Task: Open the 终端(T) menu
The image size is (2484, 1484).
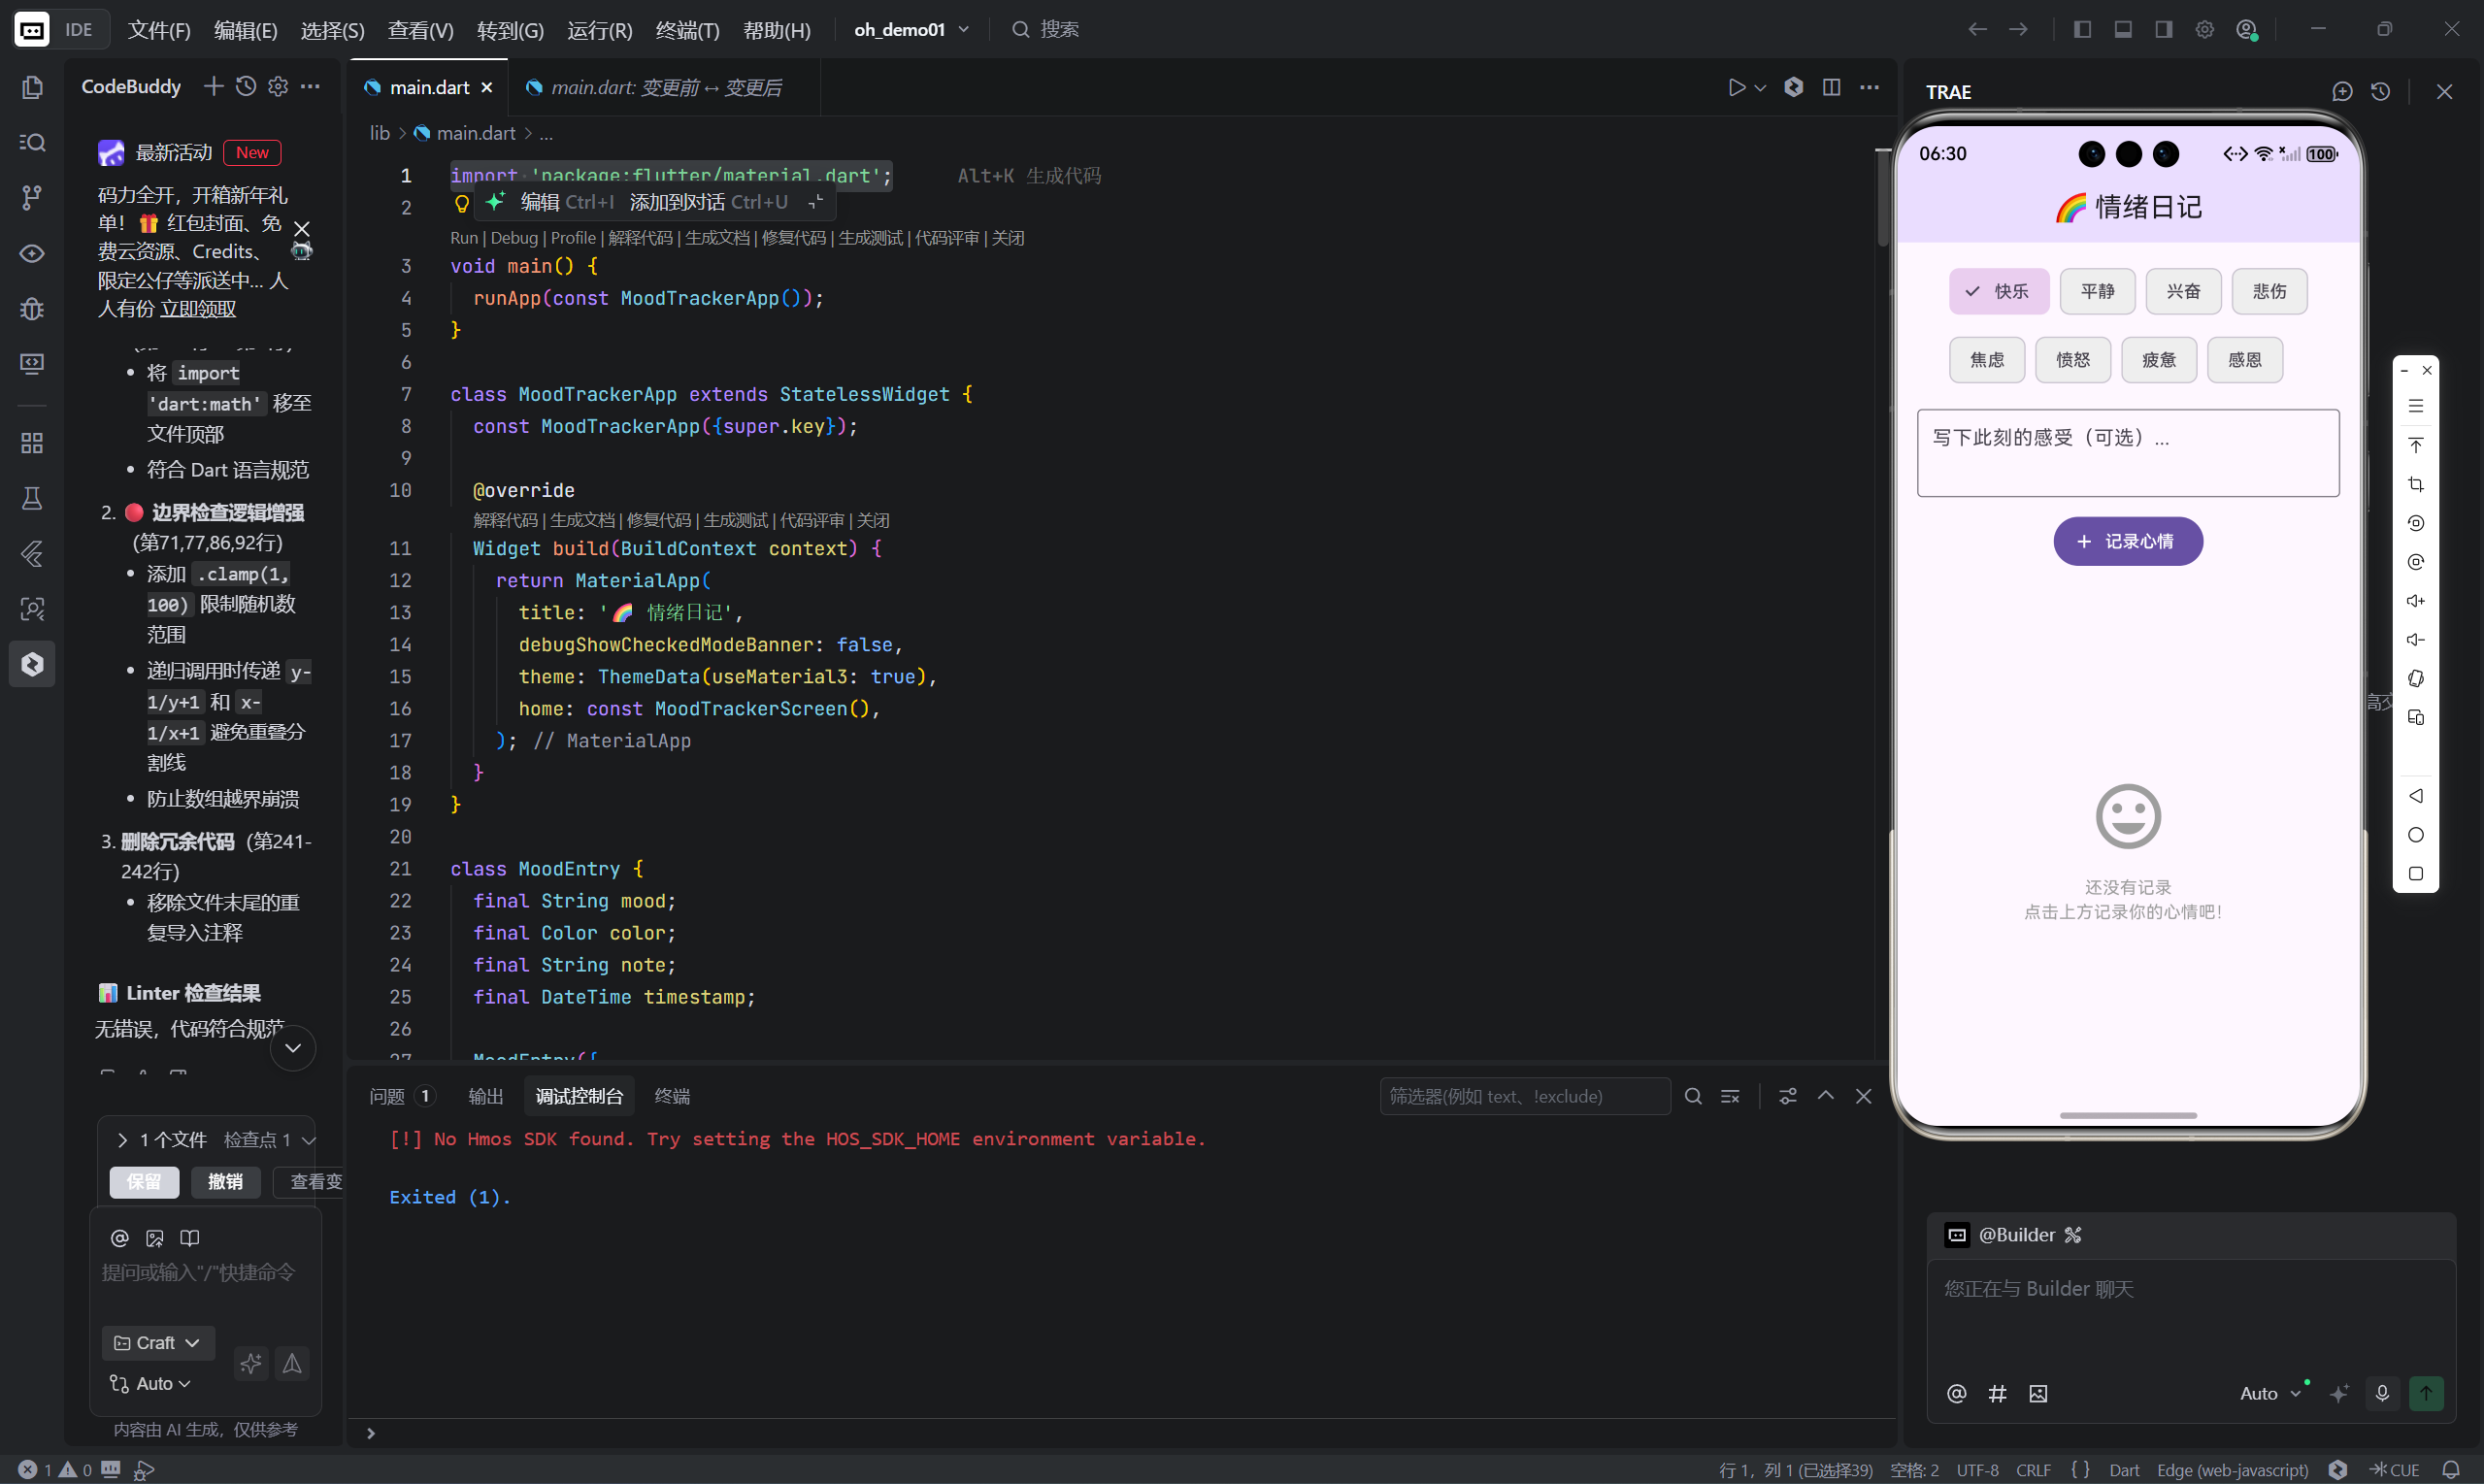Action: pyautogui.click(x=687, y=30)
